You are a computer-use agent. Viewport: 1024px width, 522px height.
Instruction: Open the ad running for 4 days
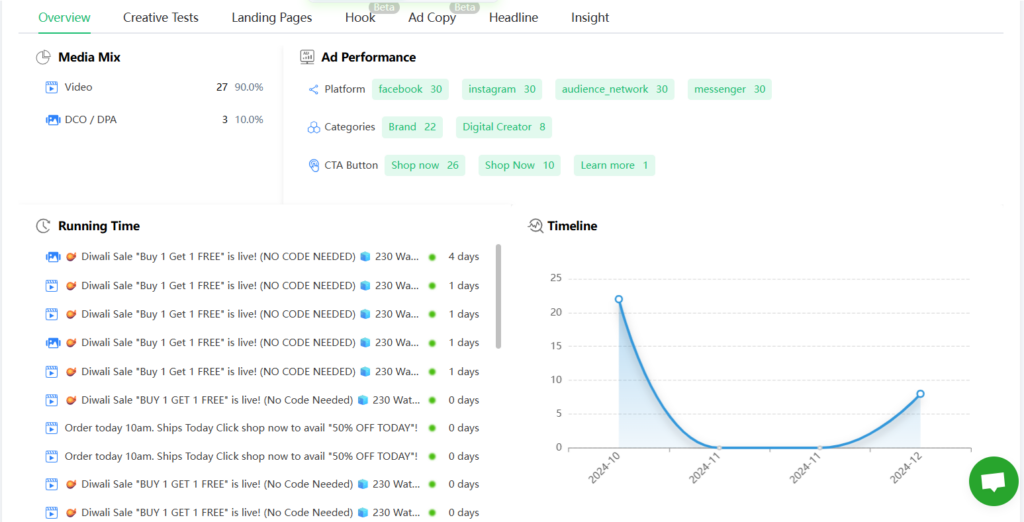(242, 257)
